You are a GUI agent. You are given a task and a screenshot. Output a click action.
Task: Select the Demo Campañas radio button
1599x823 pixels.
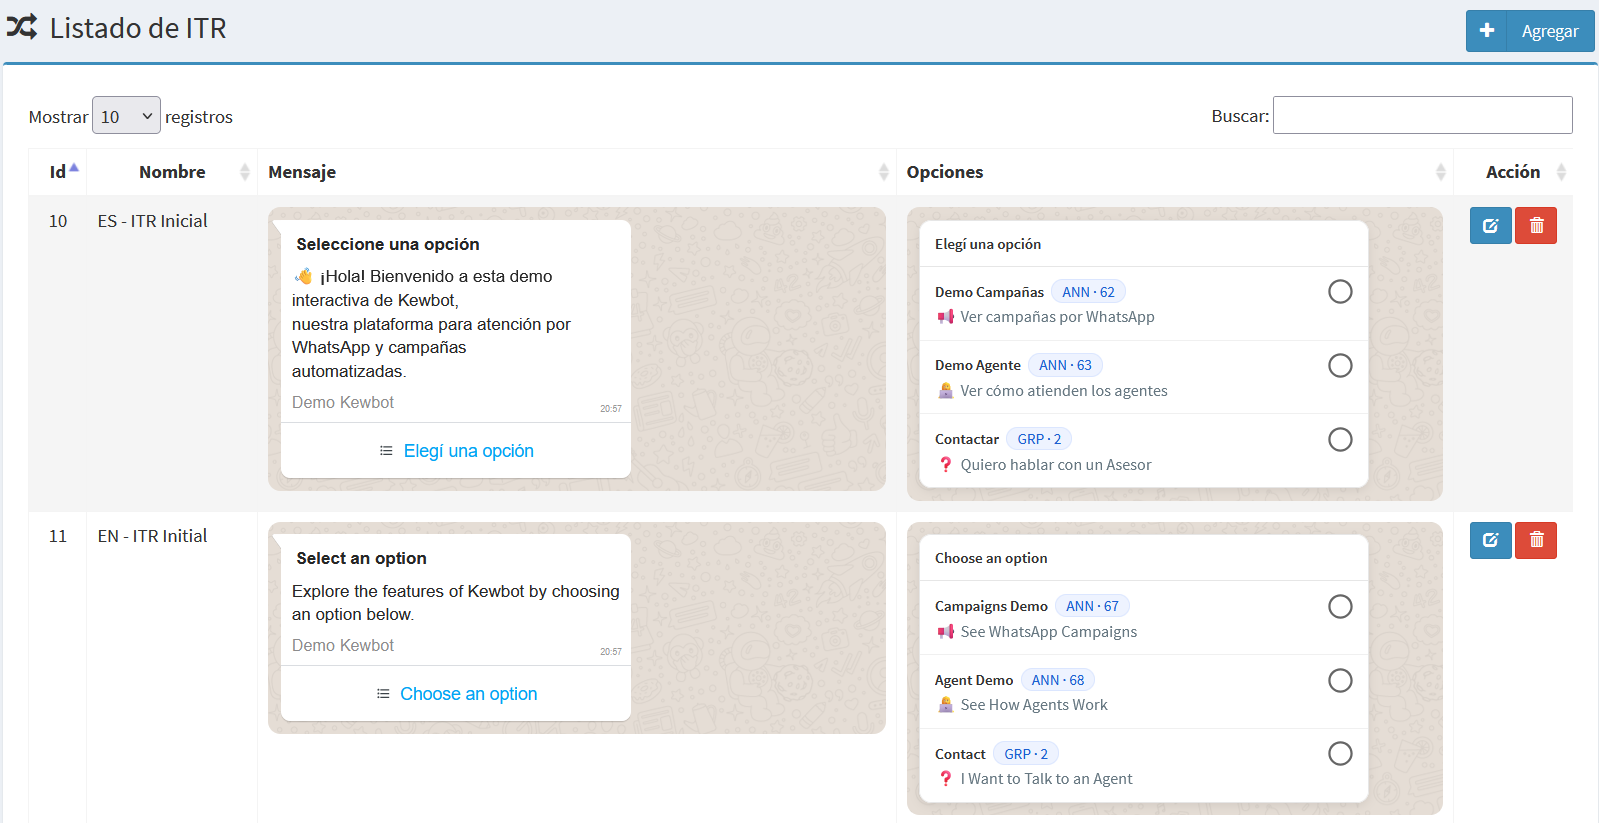coord(1340,292)
